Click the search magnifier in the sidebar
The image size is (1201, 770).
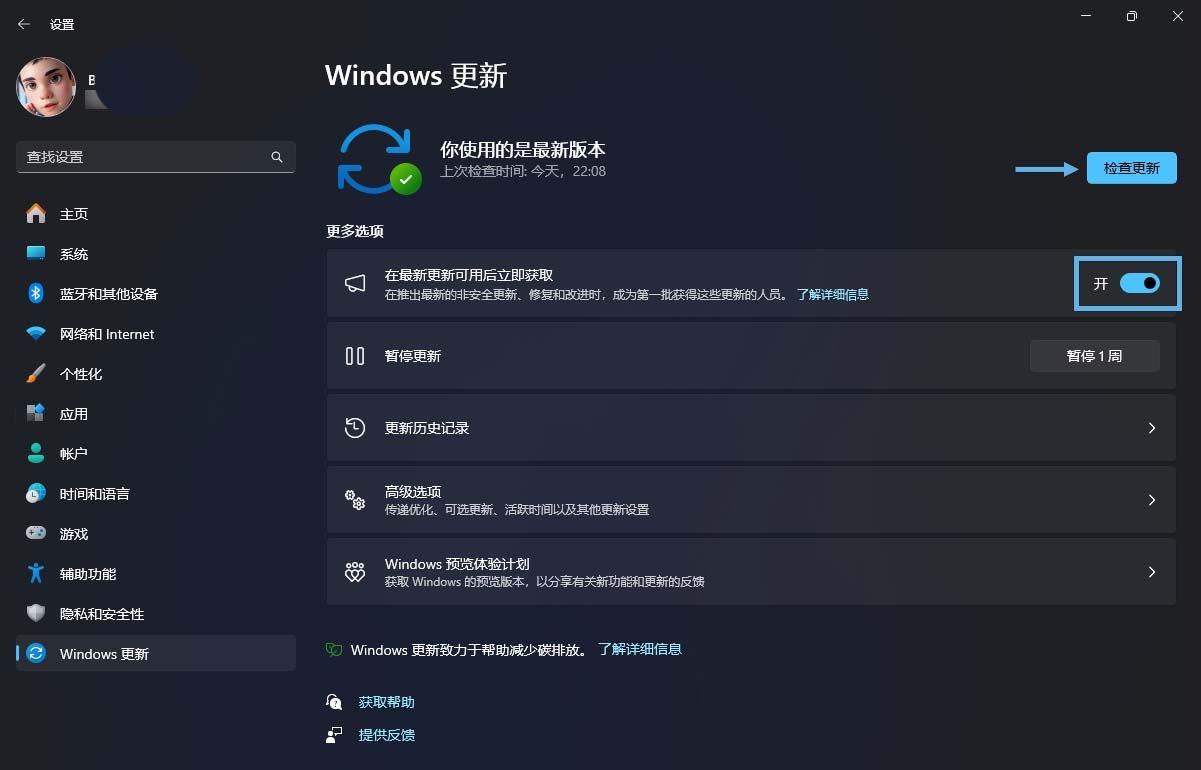(276, 157)
